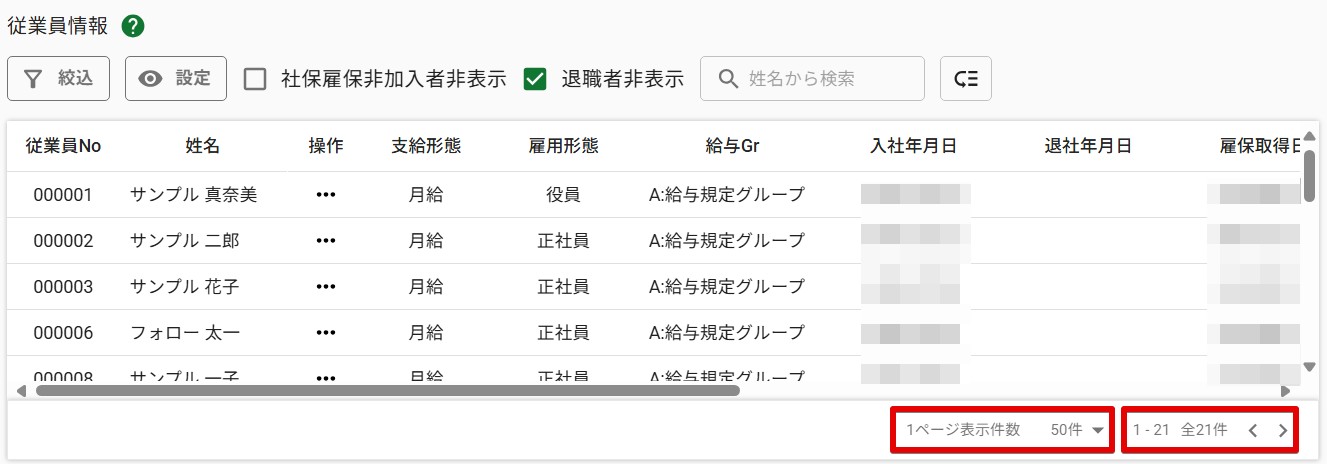1327x464 pixels.
Task: Click the scroll right arrow of table
Action: tap(1286, 390)
